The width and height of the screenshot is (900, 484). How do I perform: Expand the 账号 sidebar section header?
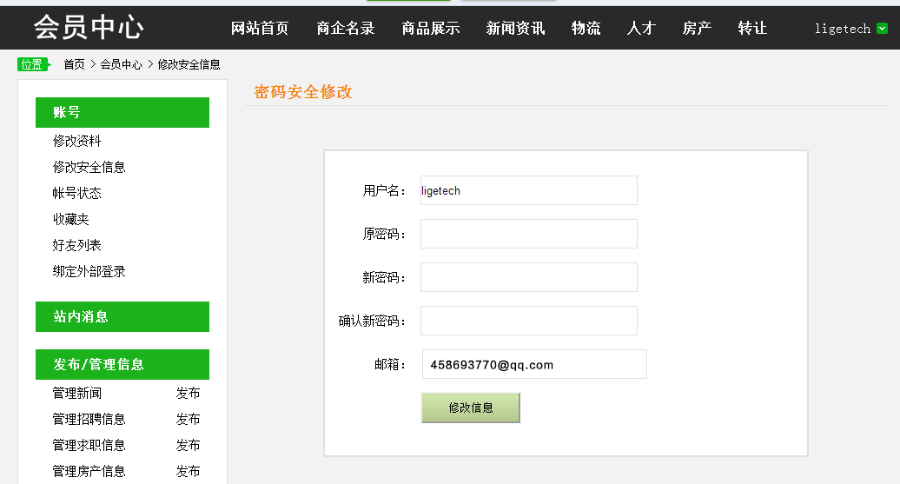122,113
